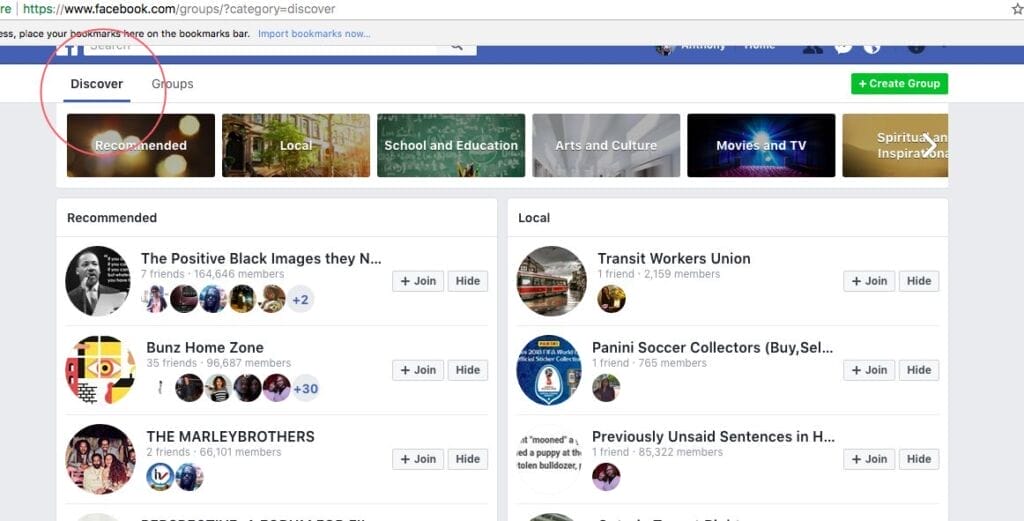
Task: Click the Transit Workers Union streetcar avatar
Action: tap(552, 281)
